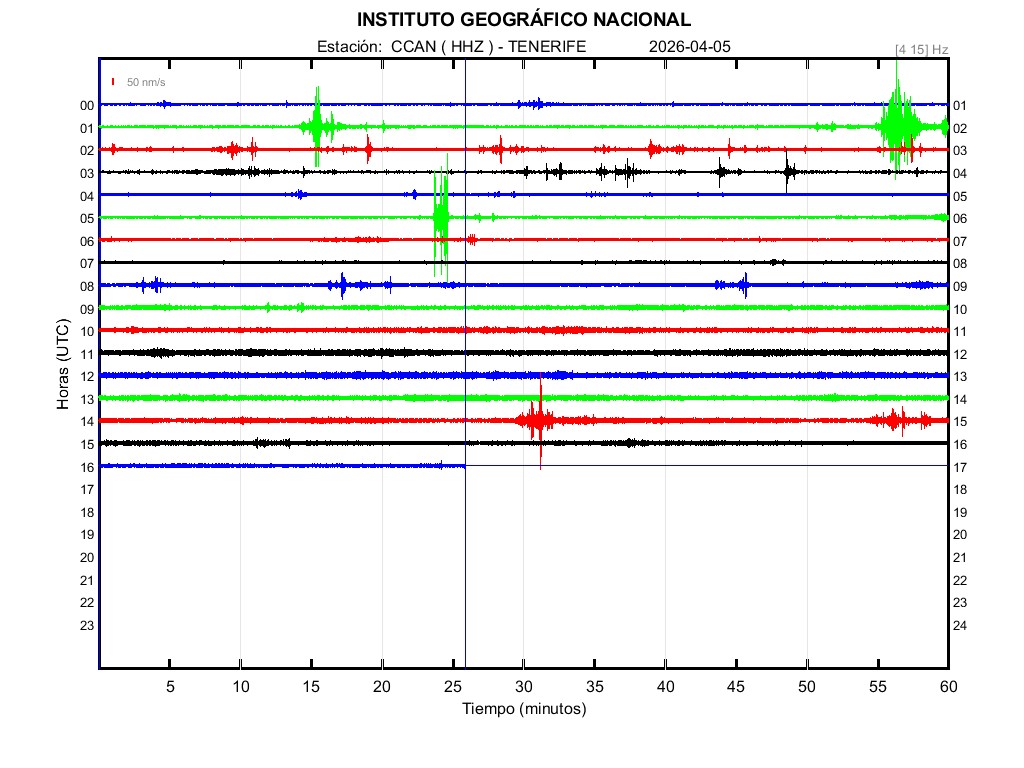The height and width of the screenshot is (768, 1024).
Task: Select green event at minute 15, hour 01
Action: 317,126
